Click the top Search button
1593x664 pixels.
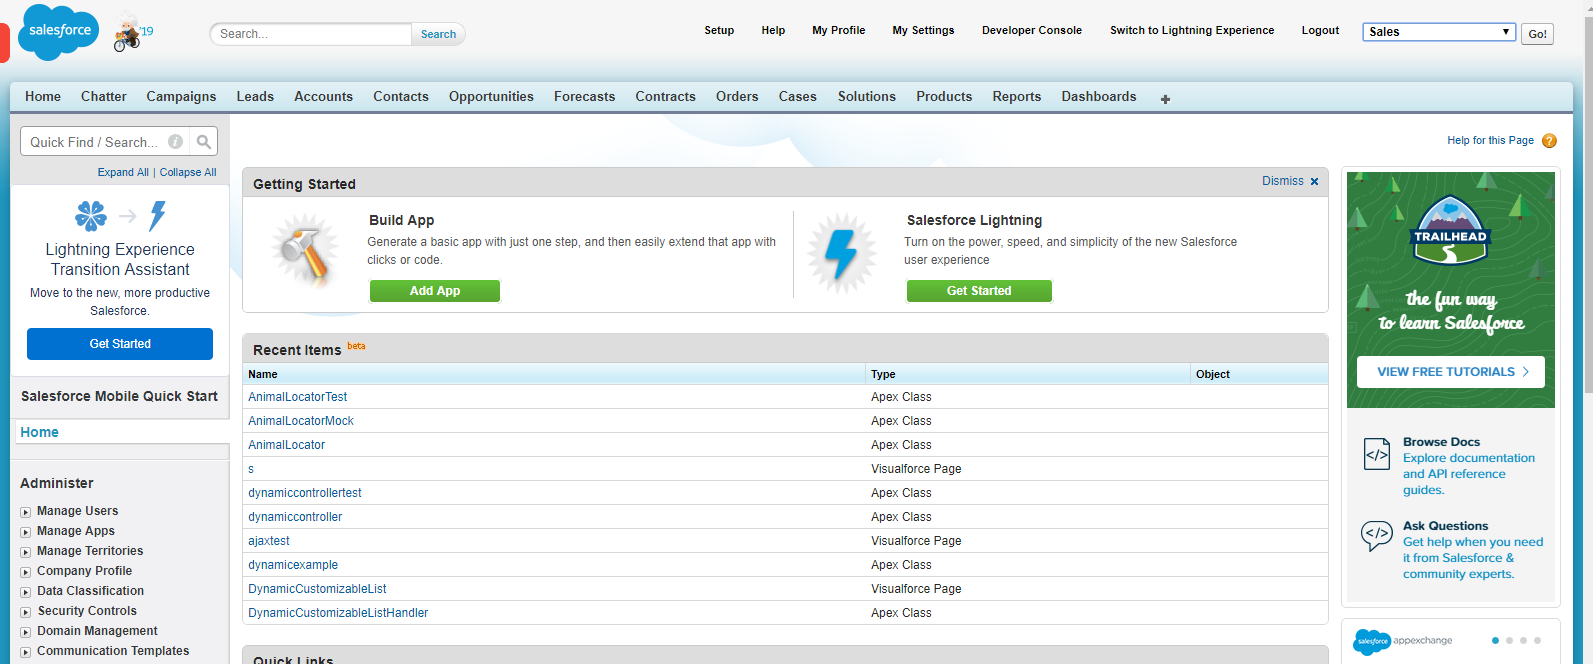click(438, 34)
